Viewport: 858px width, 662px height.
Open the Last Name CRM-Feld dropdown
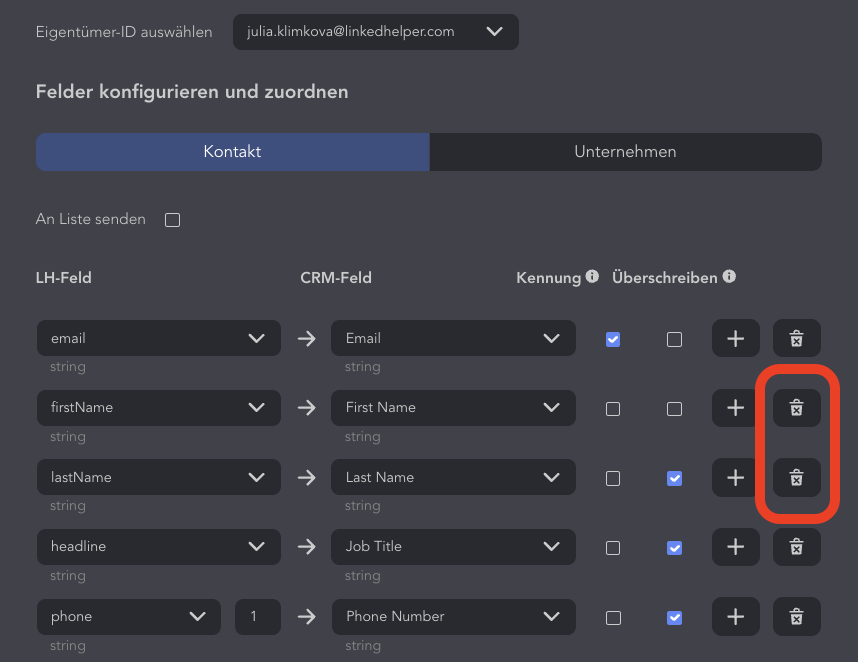pyautogui.click(x=453, y=477)
